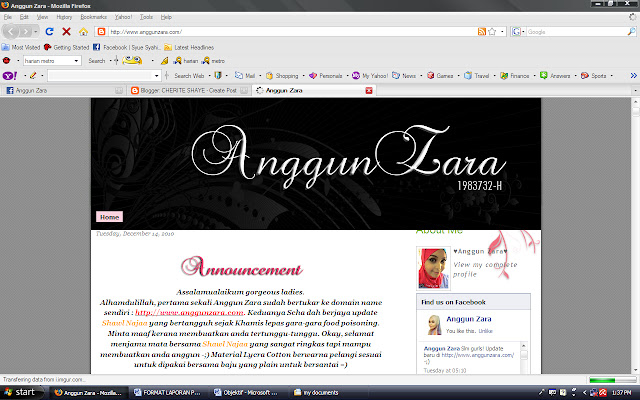
Task: Open Yahoo Personals toolbar button
Action: coord(326,76)
